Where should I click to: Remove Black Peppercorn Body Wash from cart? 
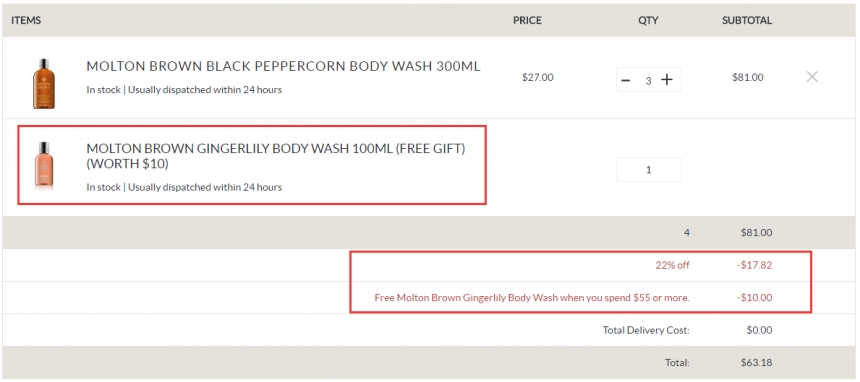(812, 77)
